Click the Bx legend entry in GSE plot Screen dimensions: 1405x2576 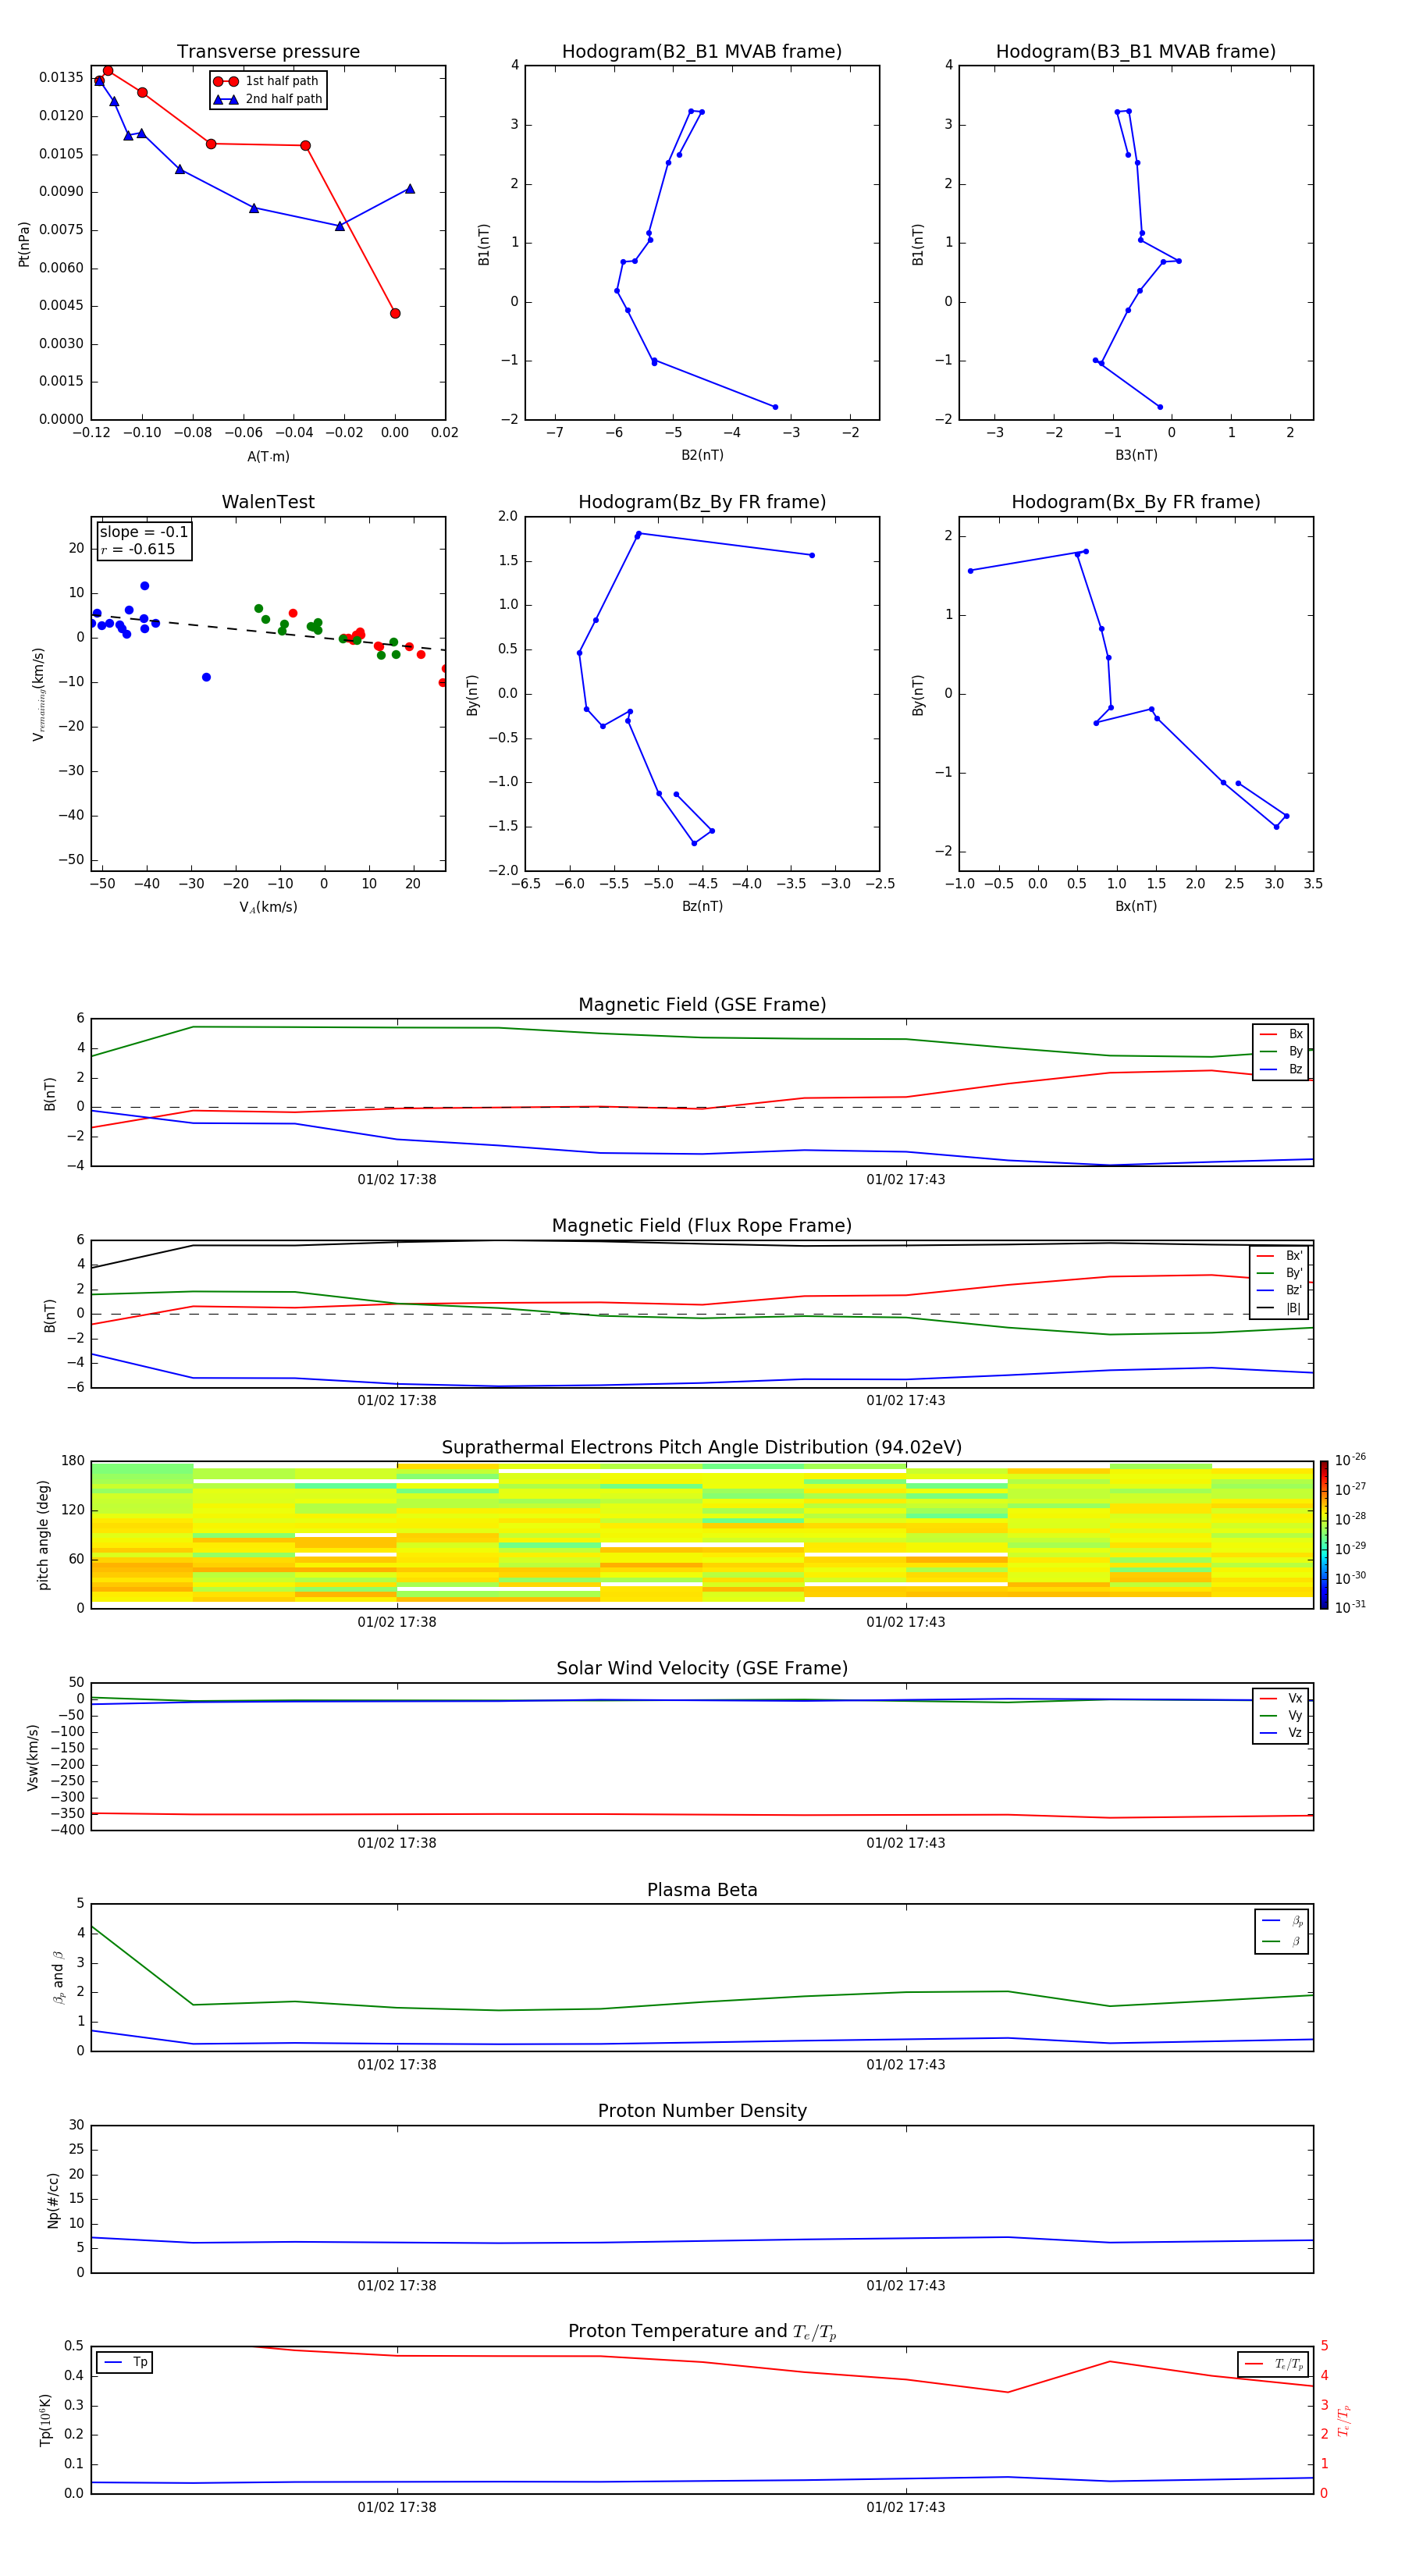[1281, 1034]
